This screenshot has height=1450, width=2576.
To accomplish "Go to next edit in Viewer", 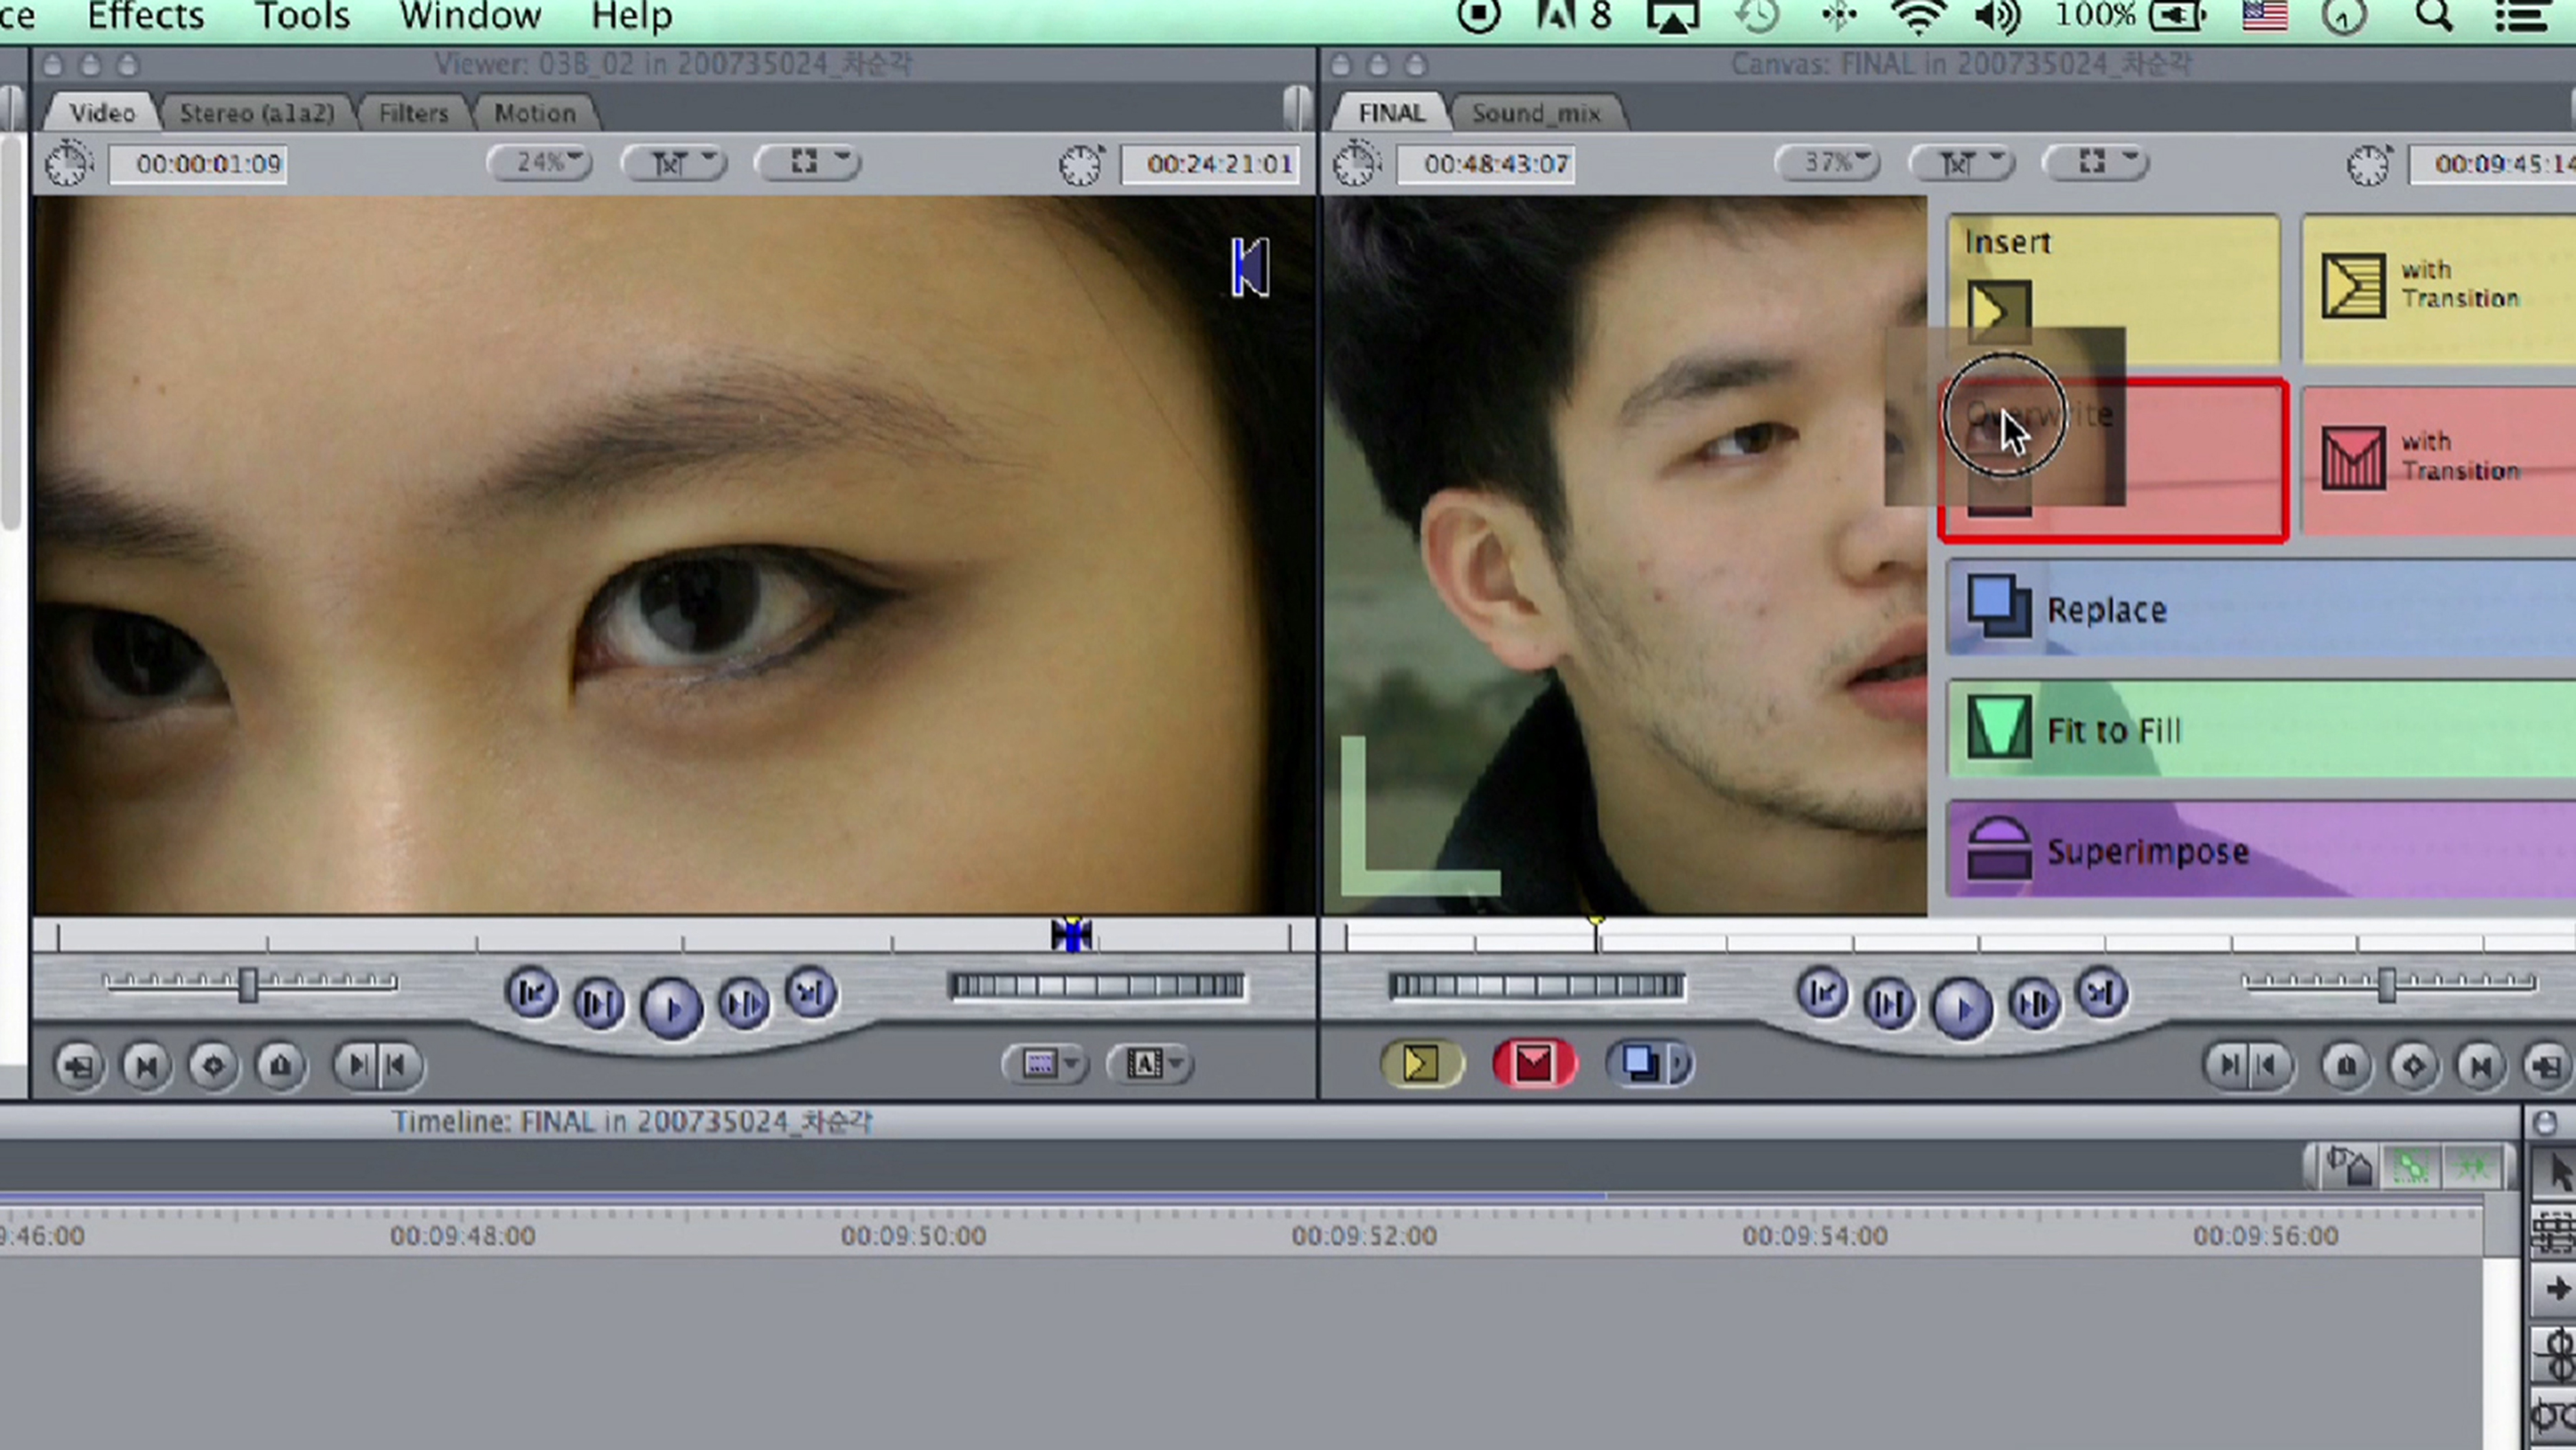I will click(x=811, y=994).
